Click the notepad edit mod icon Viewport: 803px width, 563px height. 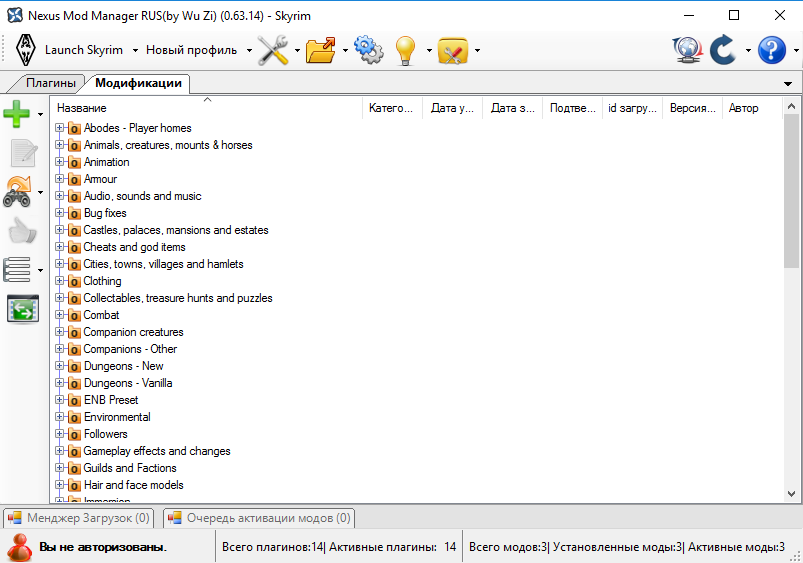[24, 153]
